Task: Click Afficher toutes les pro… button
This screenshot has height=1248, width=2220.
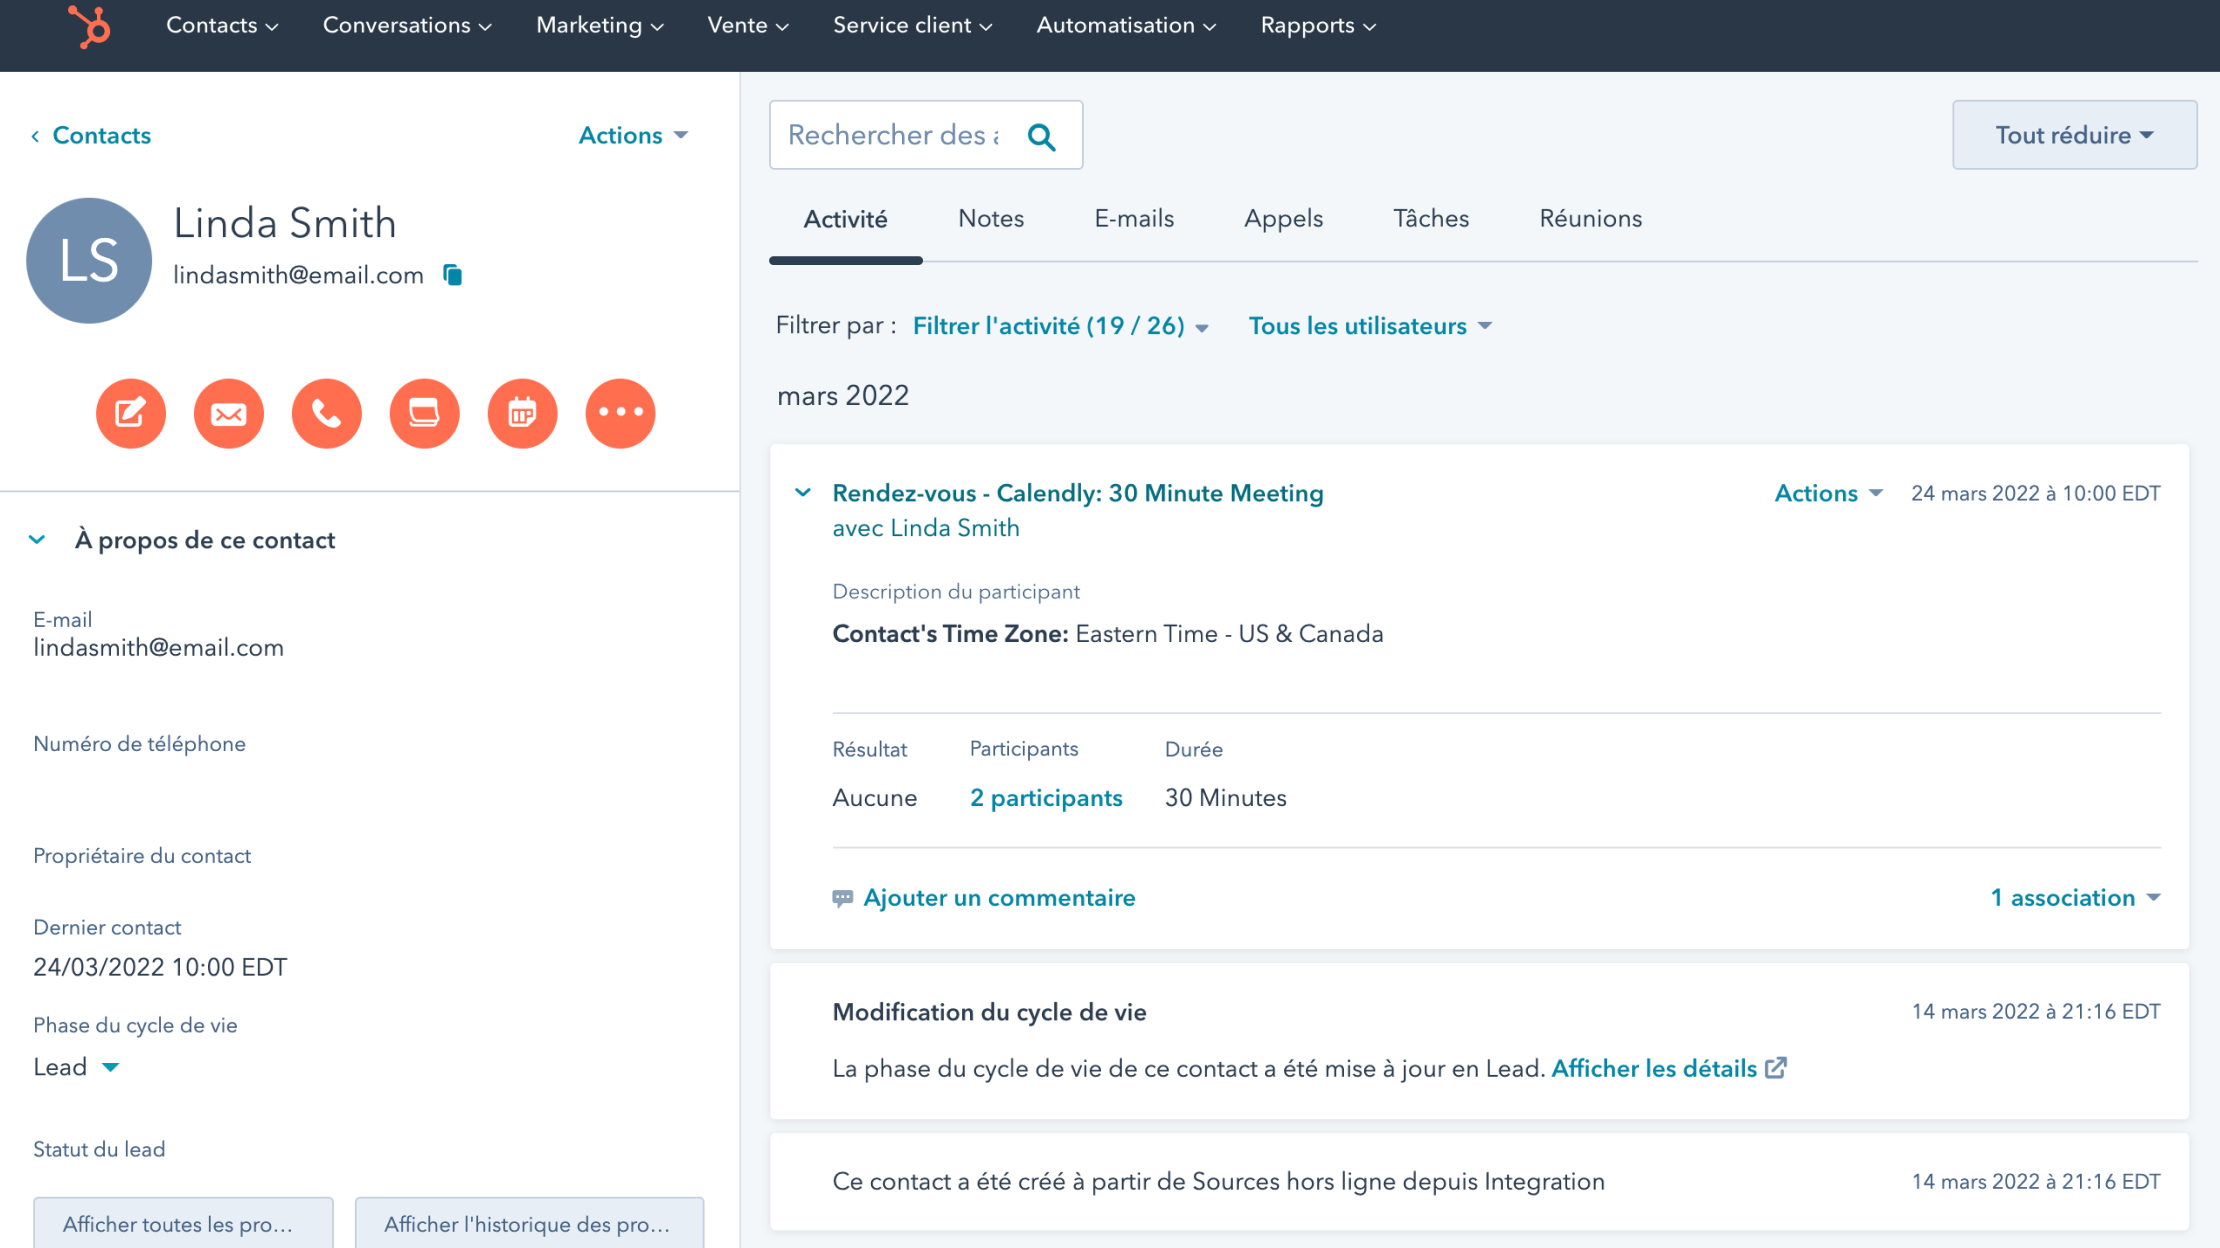Action: point(183,1223)
